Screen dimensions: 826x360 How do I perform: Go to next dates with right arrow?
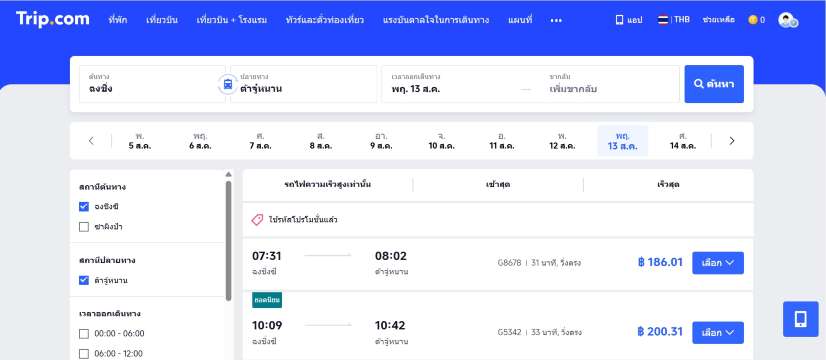pos(731,141)
